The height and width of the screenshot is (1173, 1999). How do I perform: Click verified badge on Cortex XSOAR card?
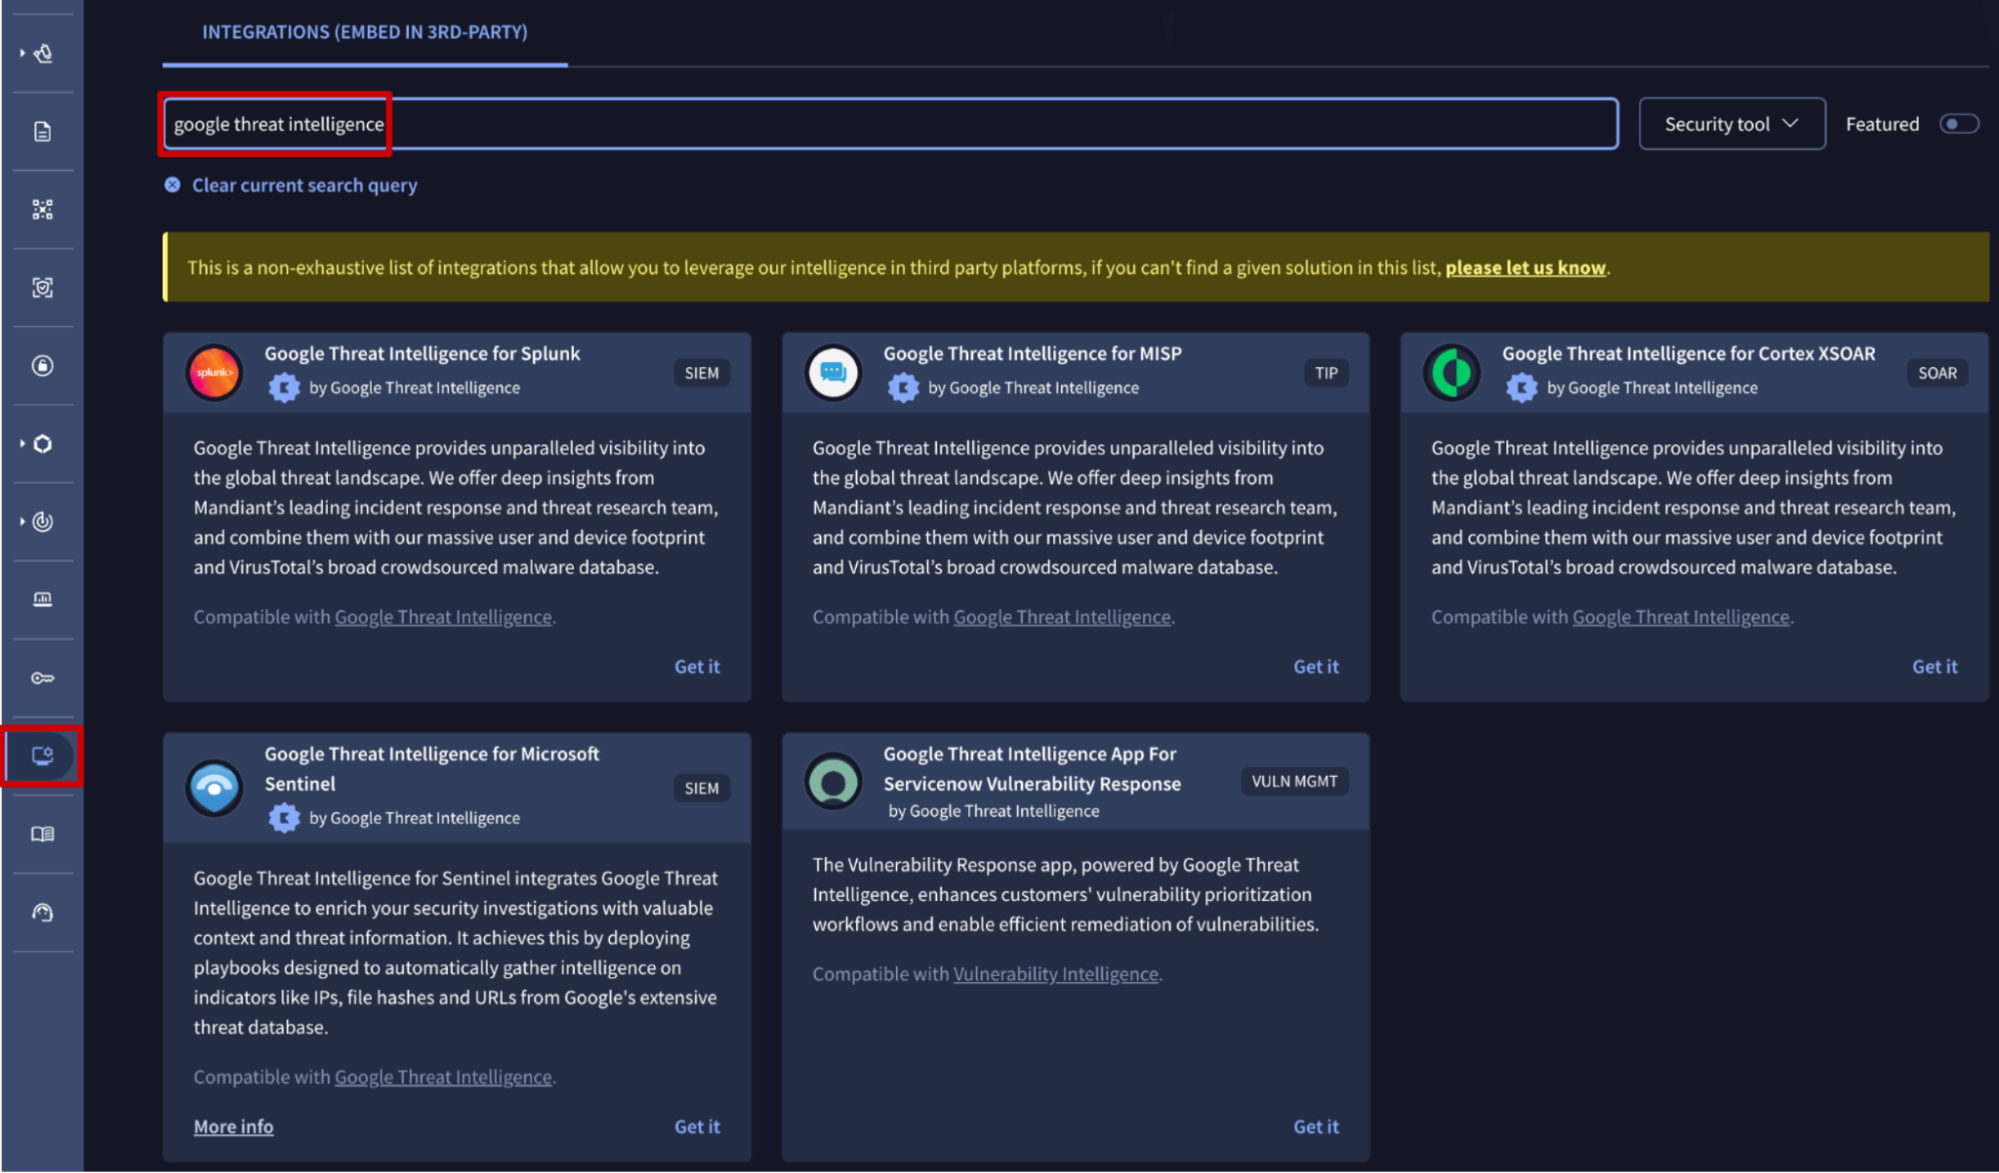(x=1522, y=388)
